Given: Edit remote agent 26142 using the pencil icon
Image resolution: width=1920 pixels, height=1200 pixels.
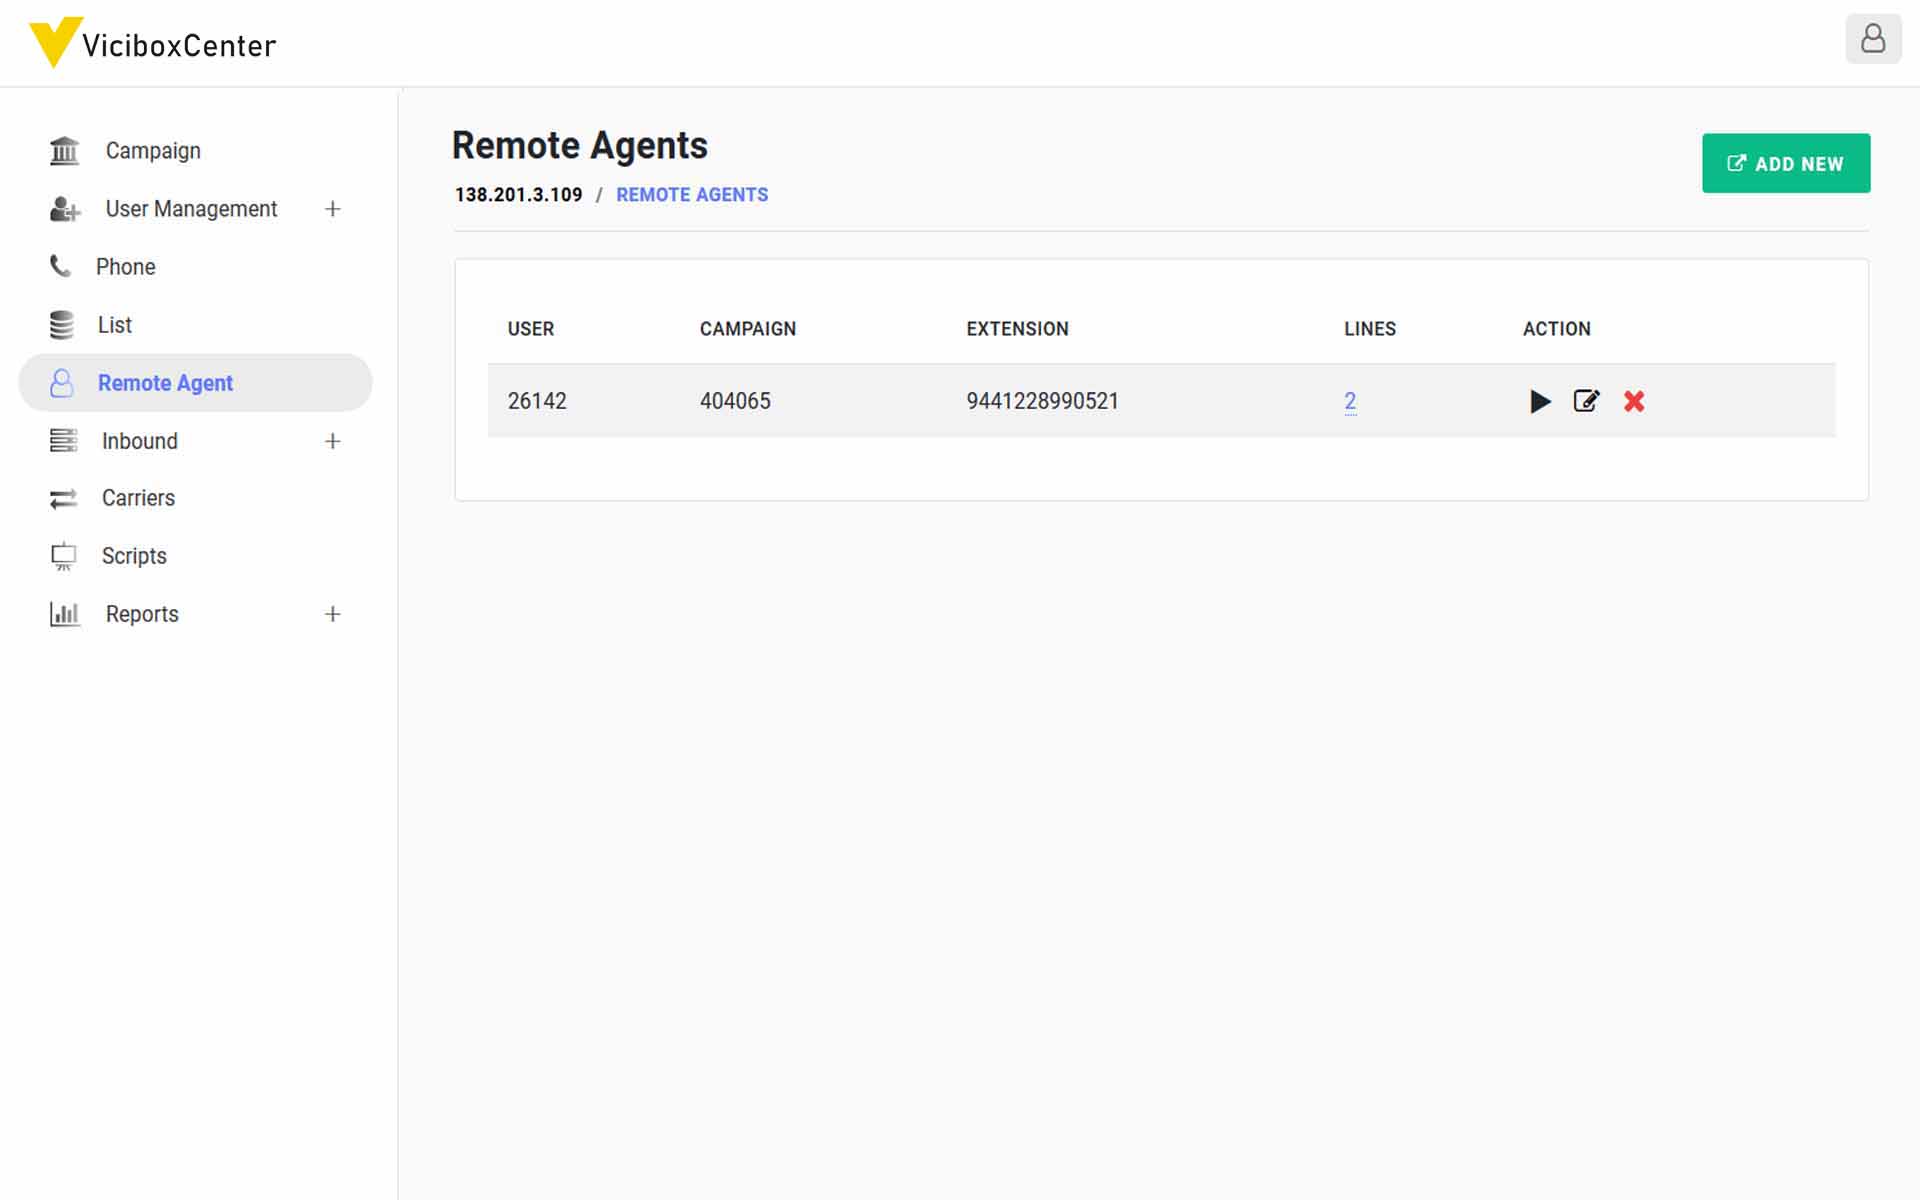Looking at the screenshot, I should (x=1587, y=401).
